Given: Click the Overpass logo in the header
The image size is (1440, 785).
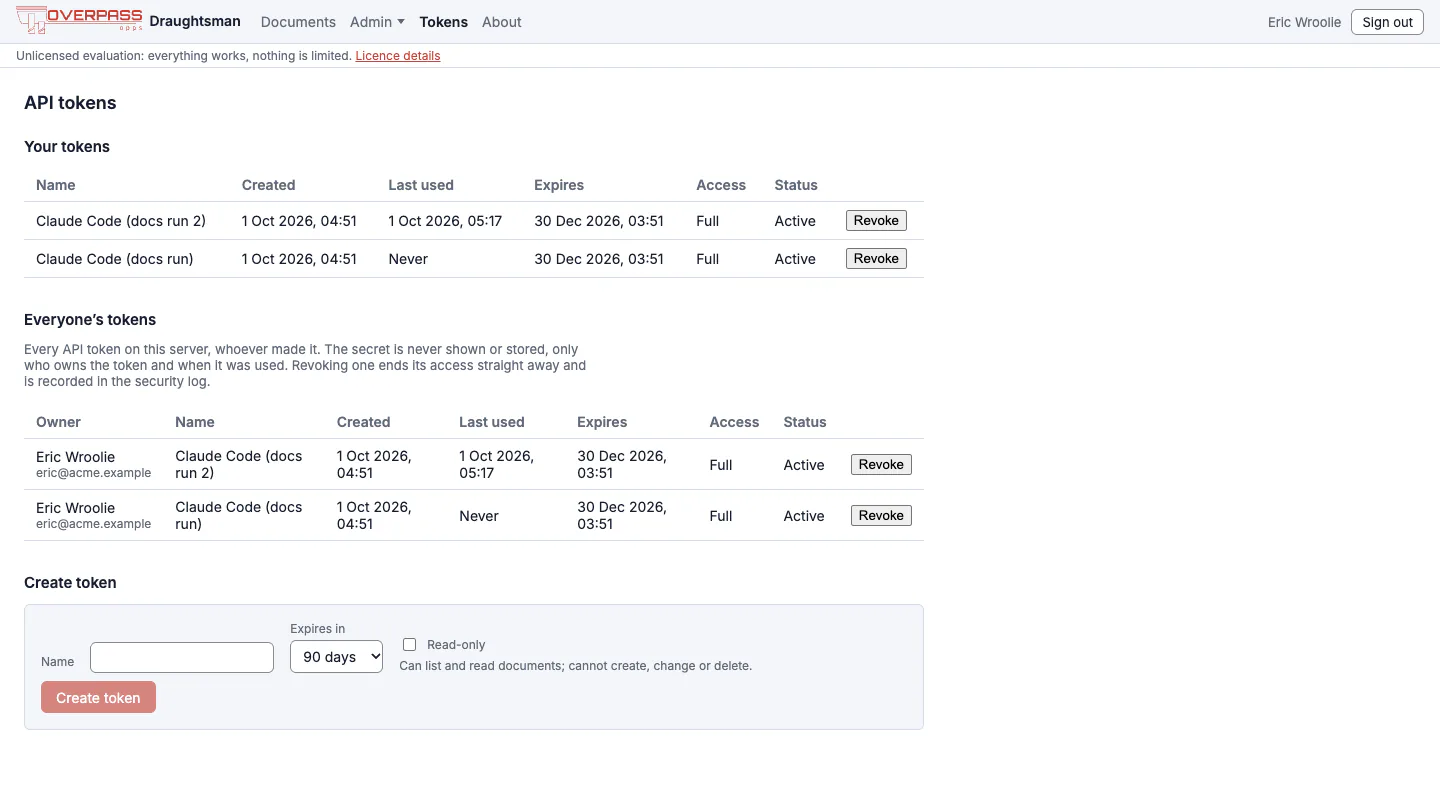Looking at the screenshot, I should (79, 20).
